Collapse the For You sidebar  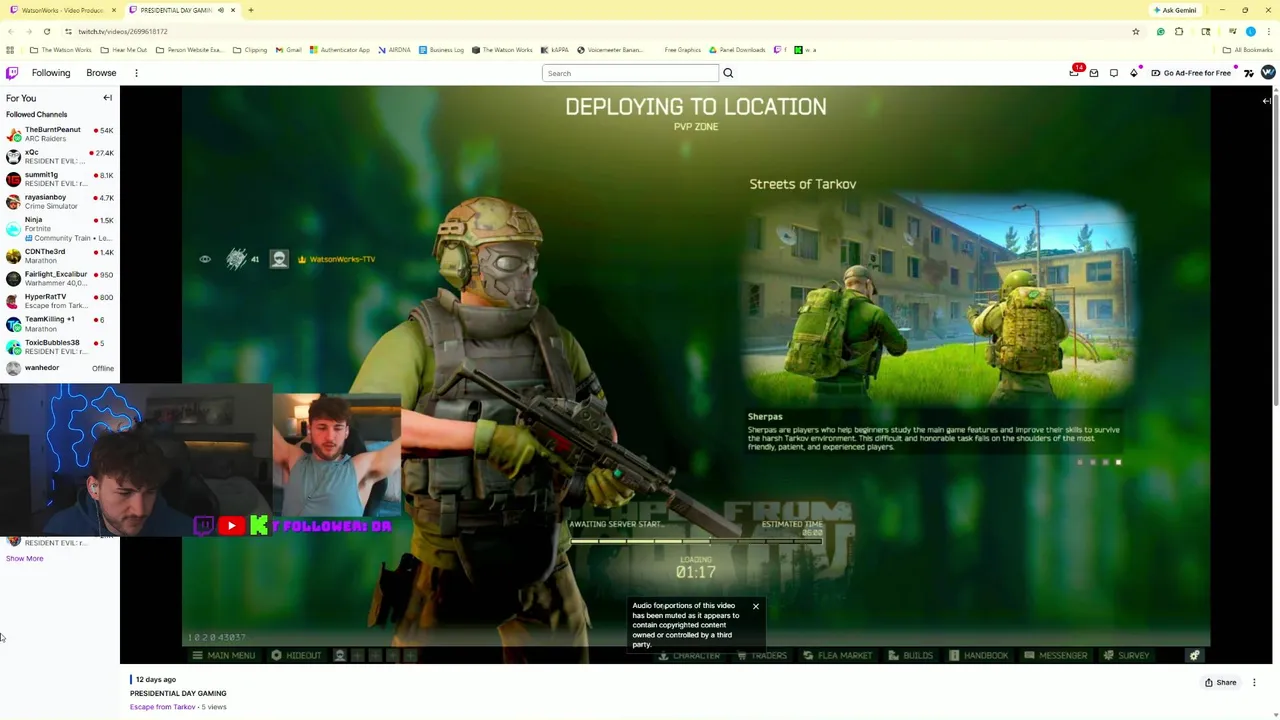pyautogui.click(x=107, y=98)
